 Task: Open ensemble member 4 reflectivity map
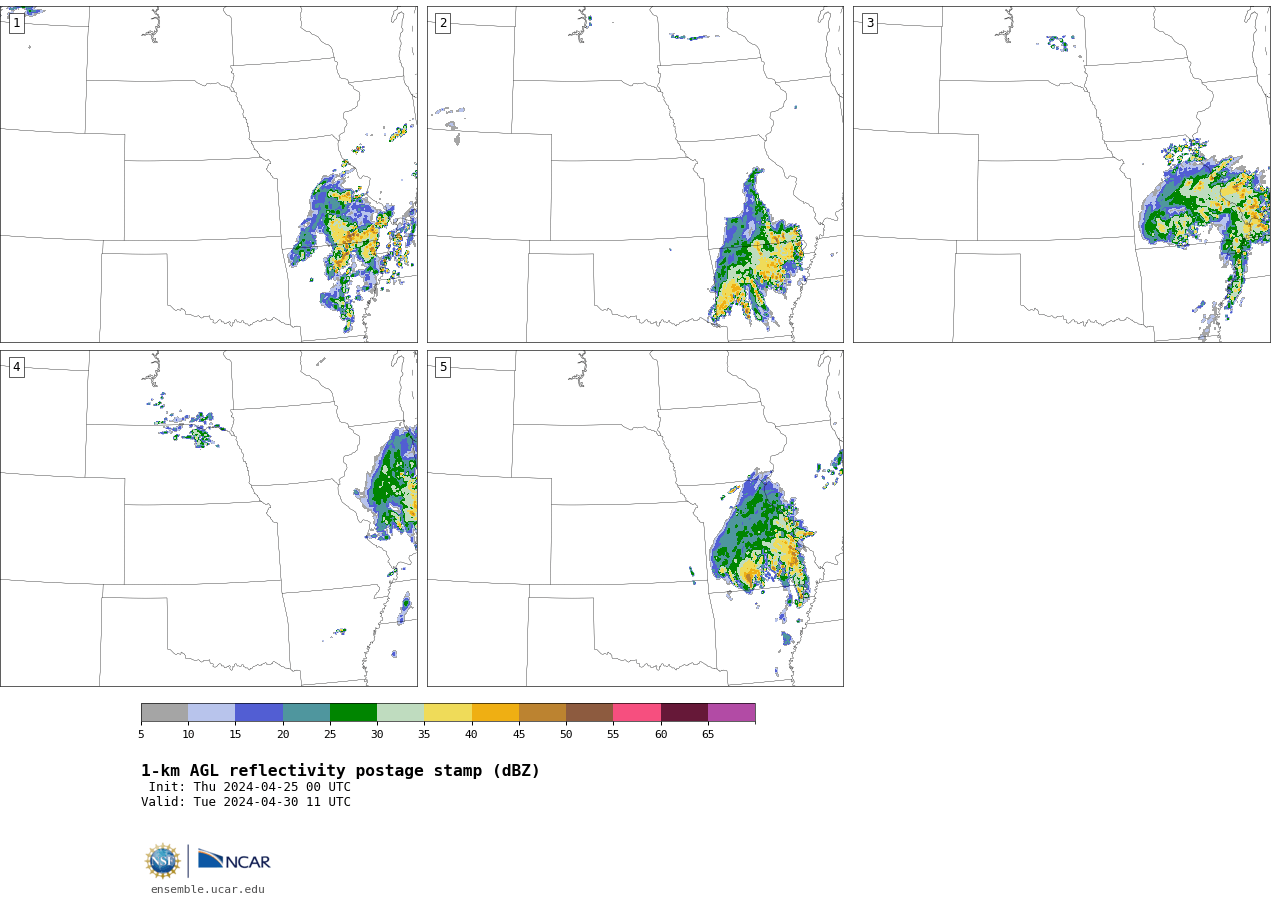(208, 518)
